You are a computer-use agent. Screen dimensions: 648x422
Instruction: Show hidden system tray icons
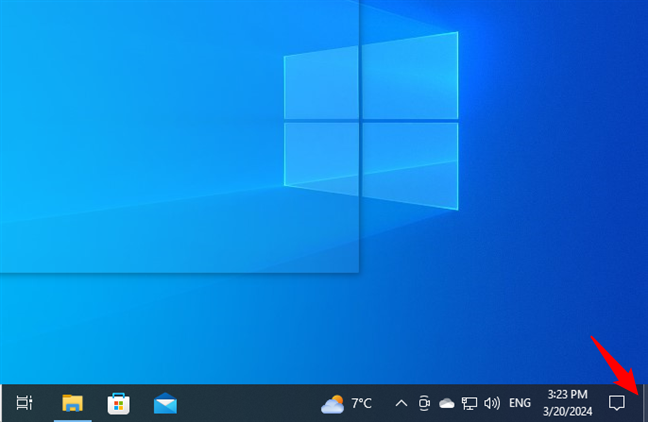401,403
